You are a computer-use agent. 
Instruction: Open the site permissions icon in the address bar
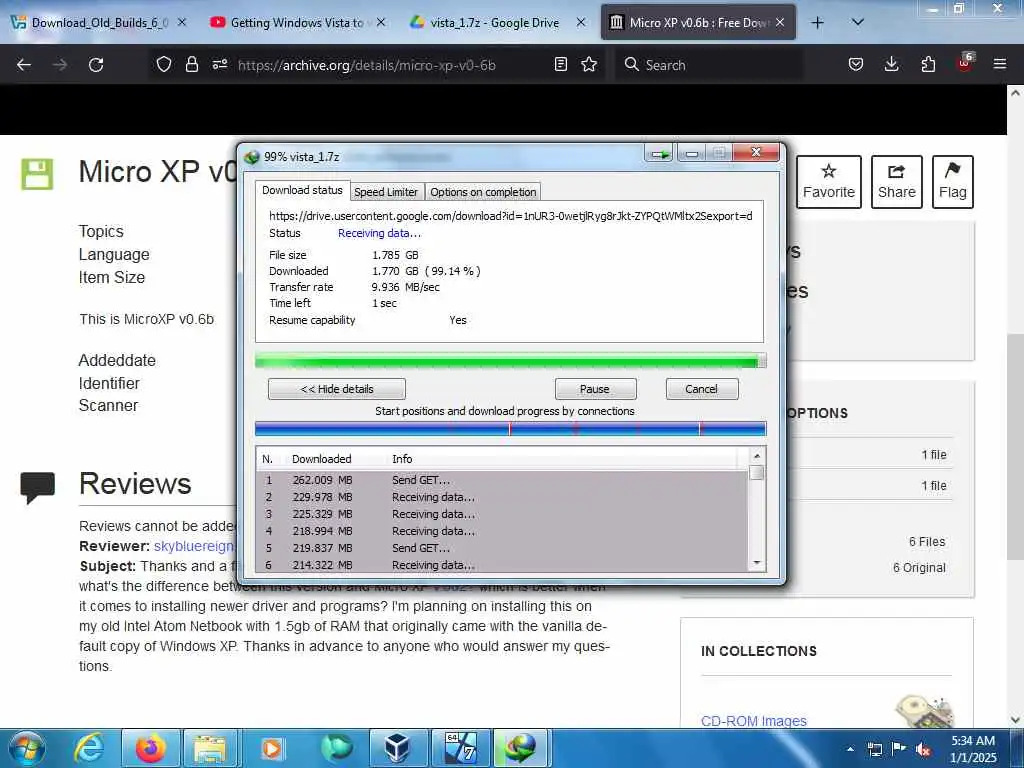219,65
